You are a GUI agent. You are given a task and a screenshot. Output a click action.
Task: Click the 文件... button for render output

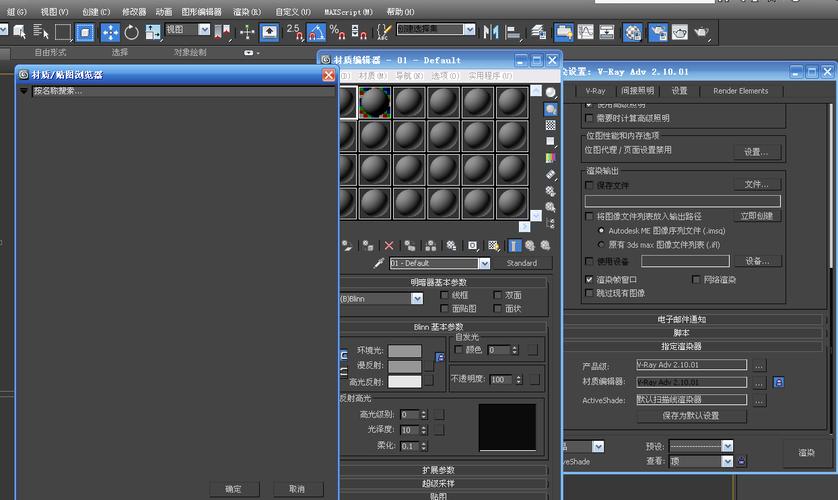756,184
